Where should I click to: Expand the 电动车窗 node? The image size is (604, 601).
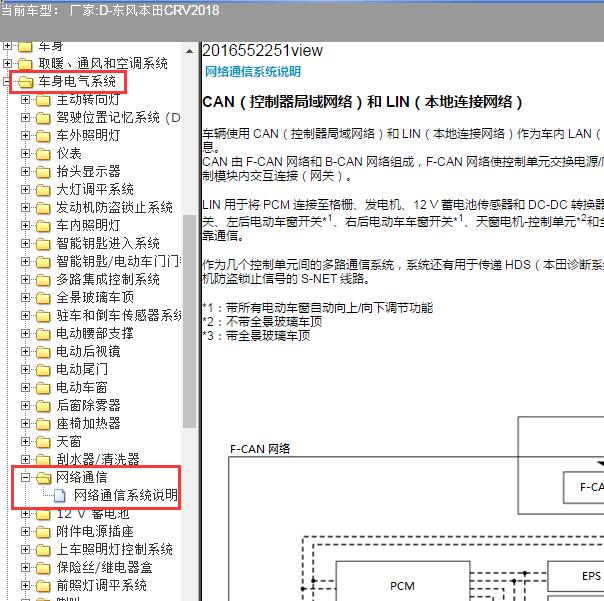25,388
